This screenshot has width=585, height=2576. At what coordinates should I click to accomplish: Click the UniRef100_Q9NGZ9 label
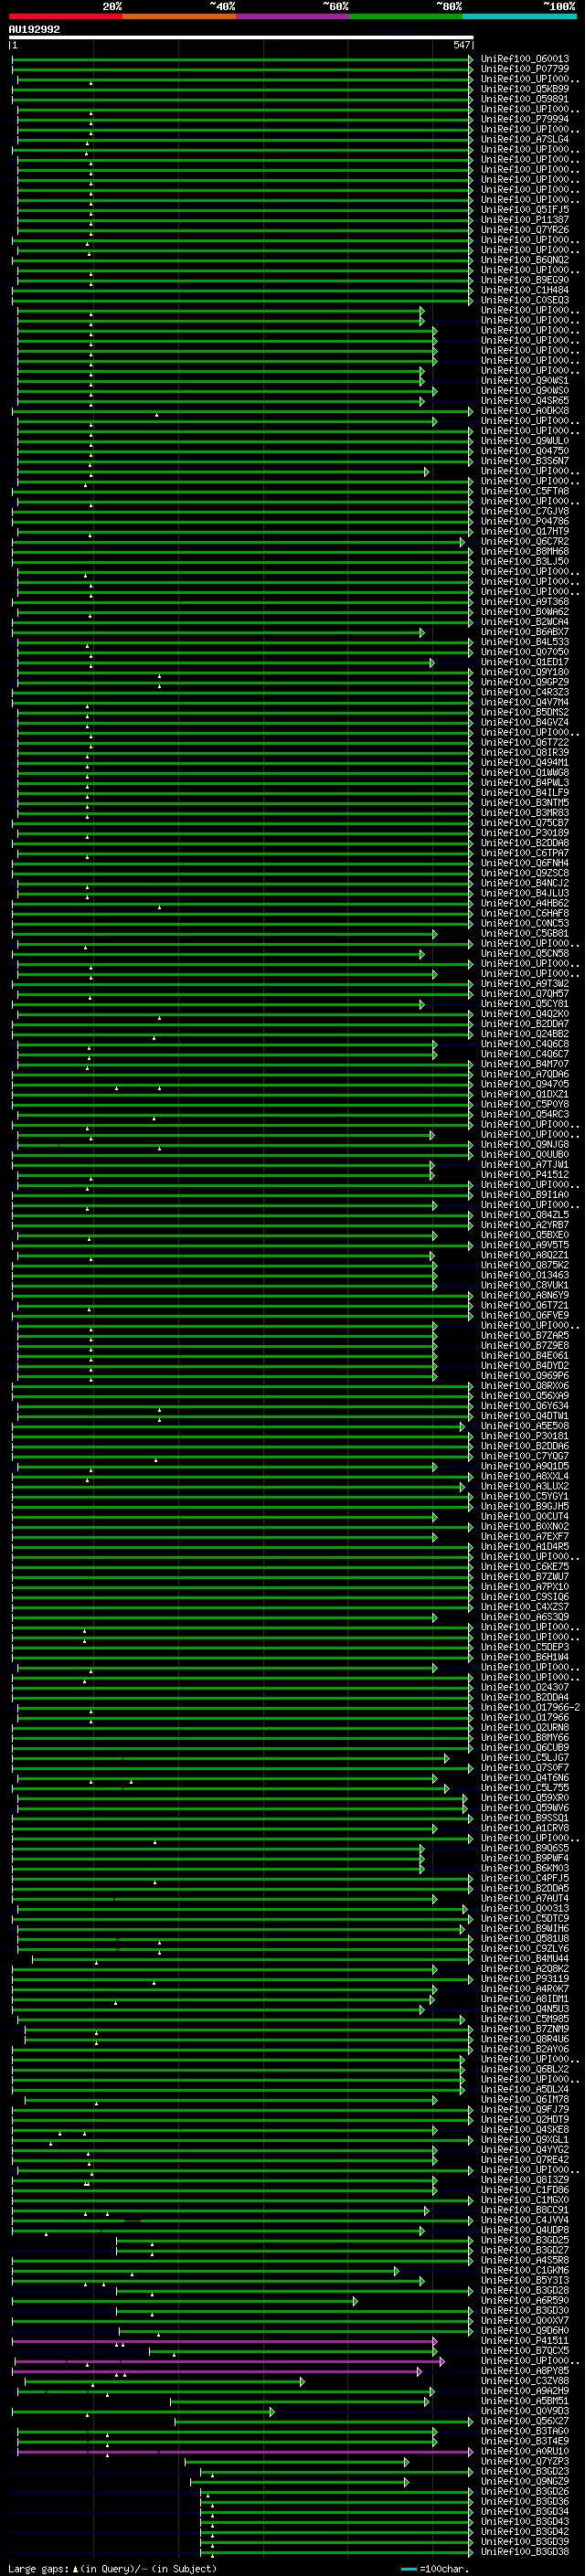[525, 2481]
